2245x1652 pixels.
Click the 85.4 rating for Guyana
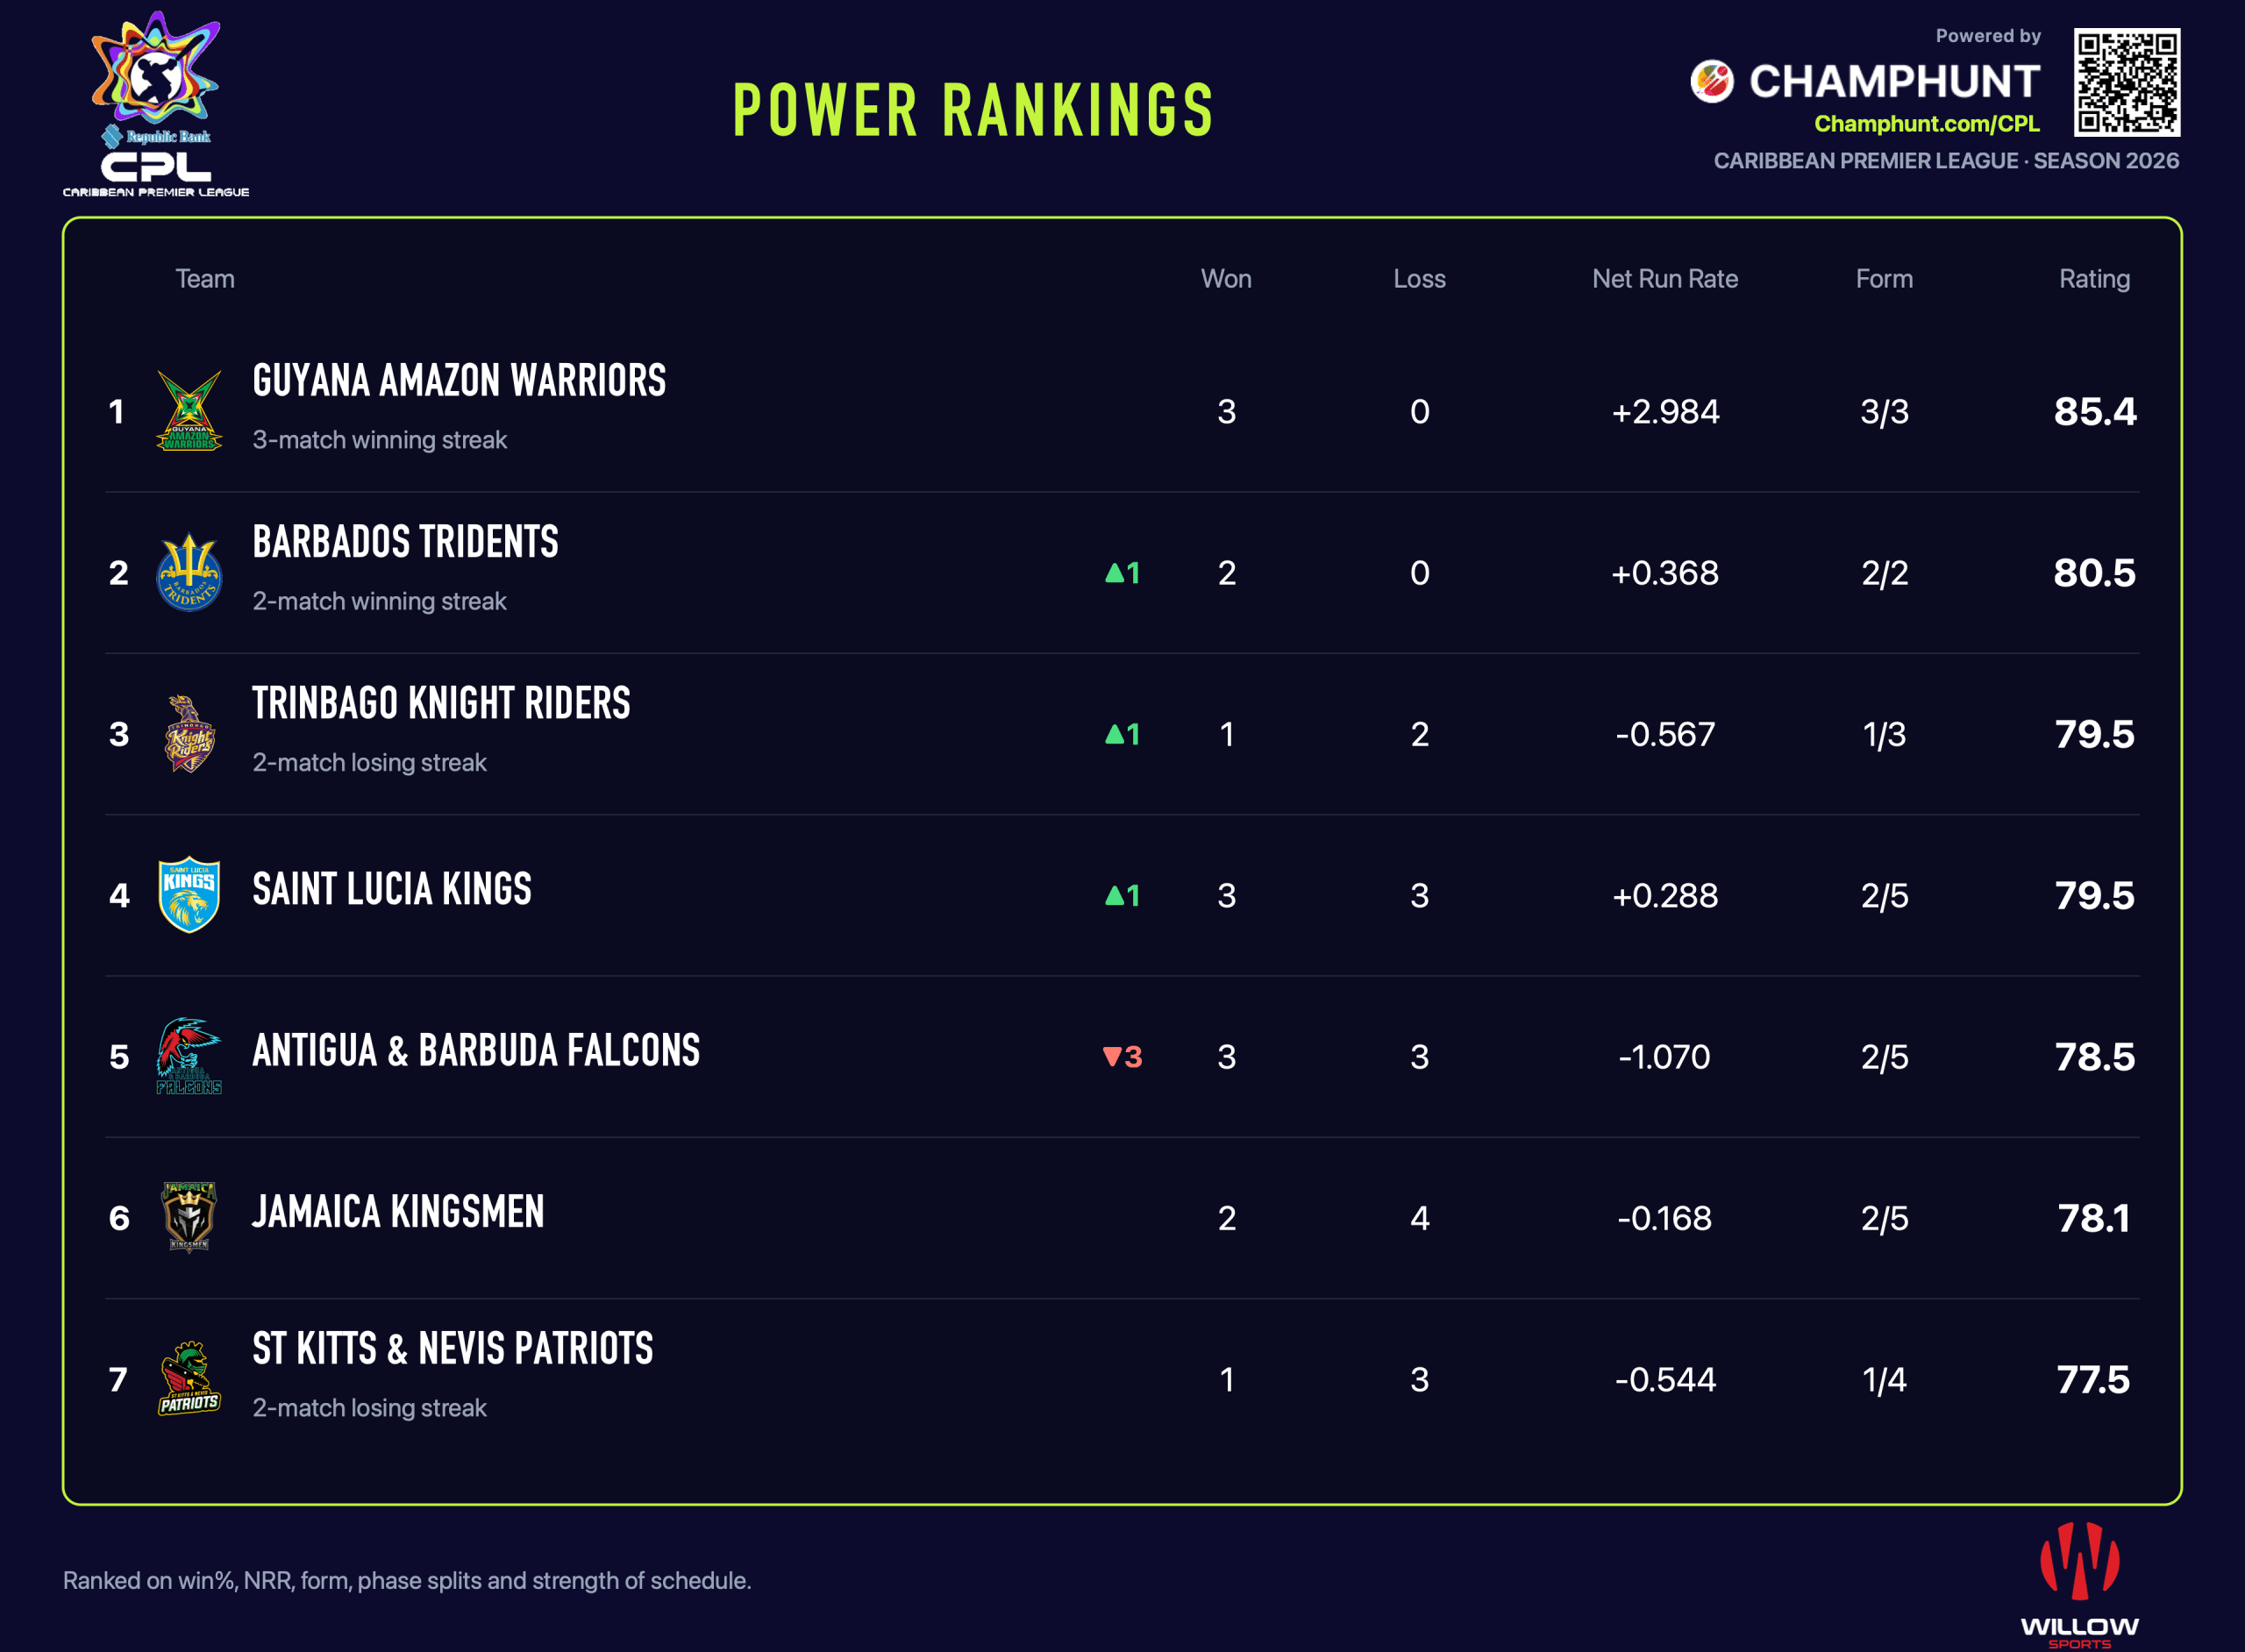click(x=2094, y=412)
